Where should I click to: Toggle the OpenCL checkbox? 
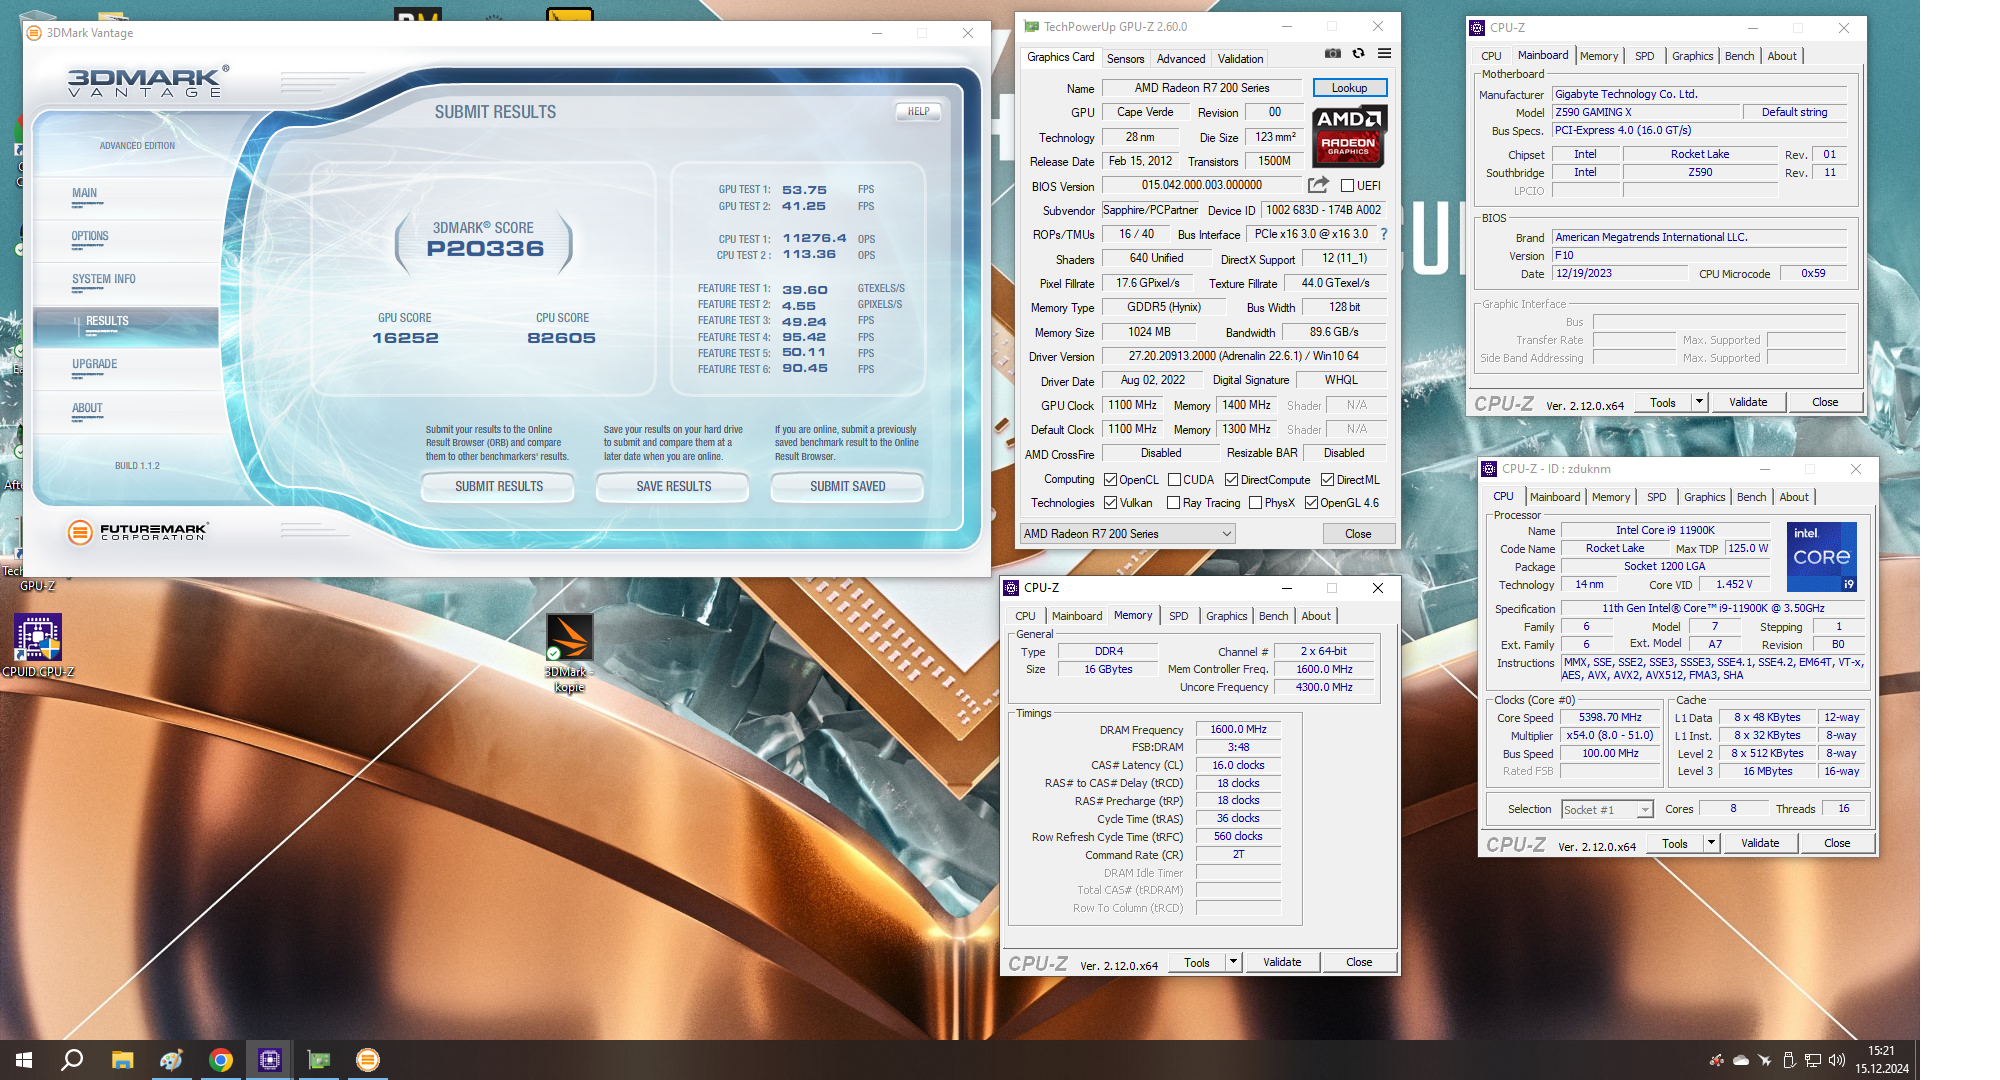[x=1110, y=480]
